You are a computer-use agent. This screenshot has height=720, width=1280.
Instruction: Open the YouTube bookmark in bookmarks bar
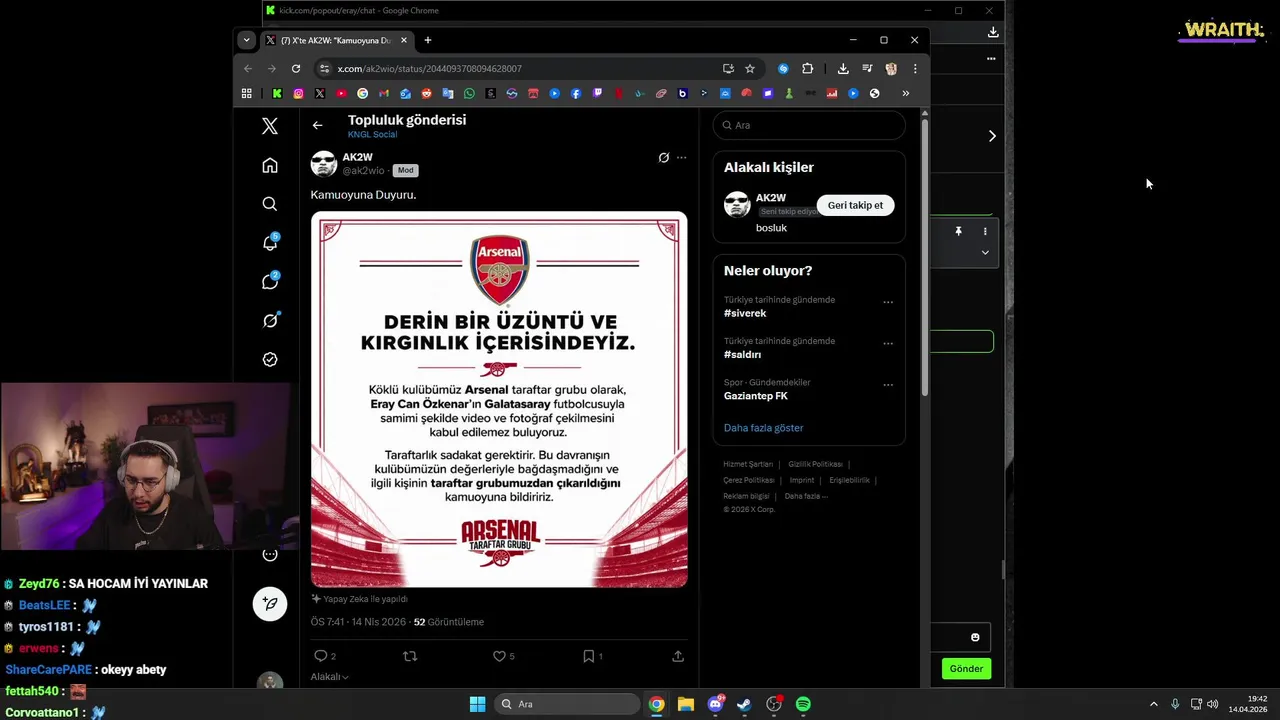point(341,94)
